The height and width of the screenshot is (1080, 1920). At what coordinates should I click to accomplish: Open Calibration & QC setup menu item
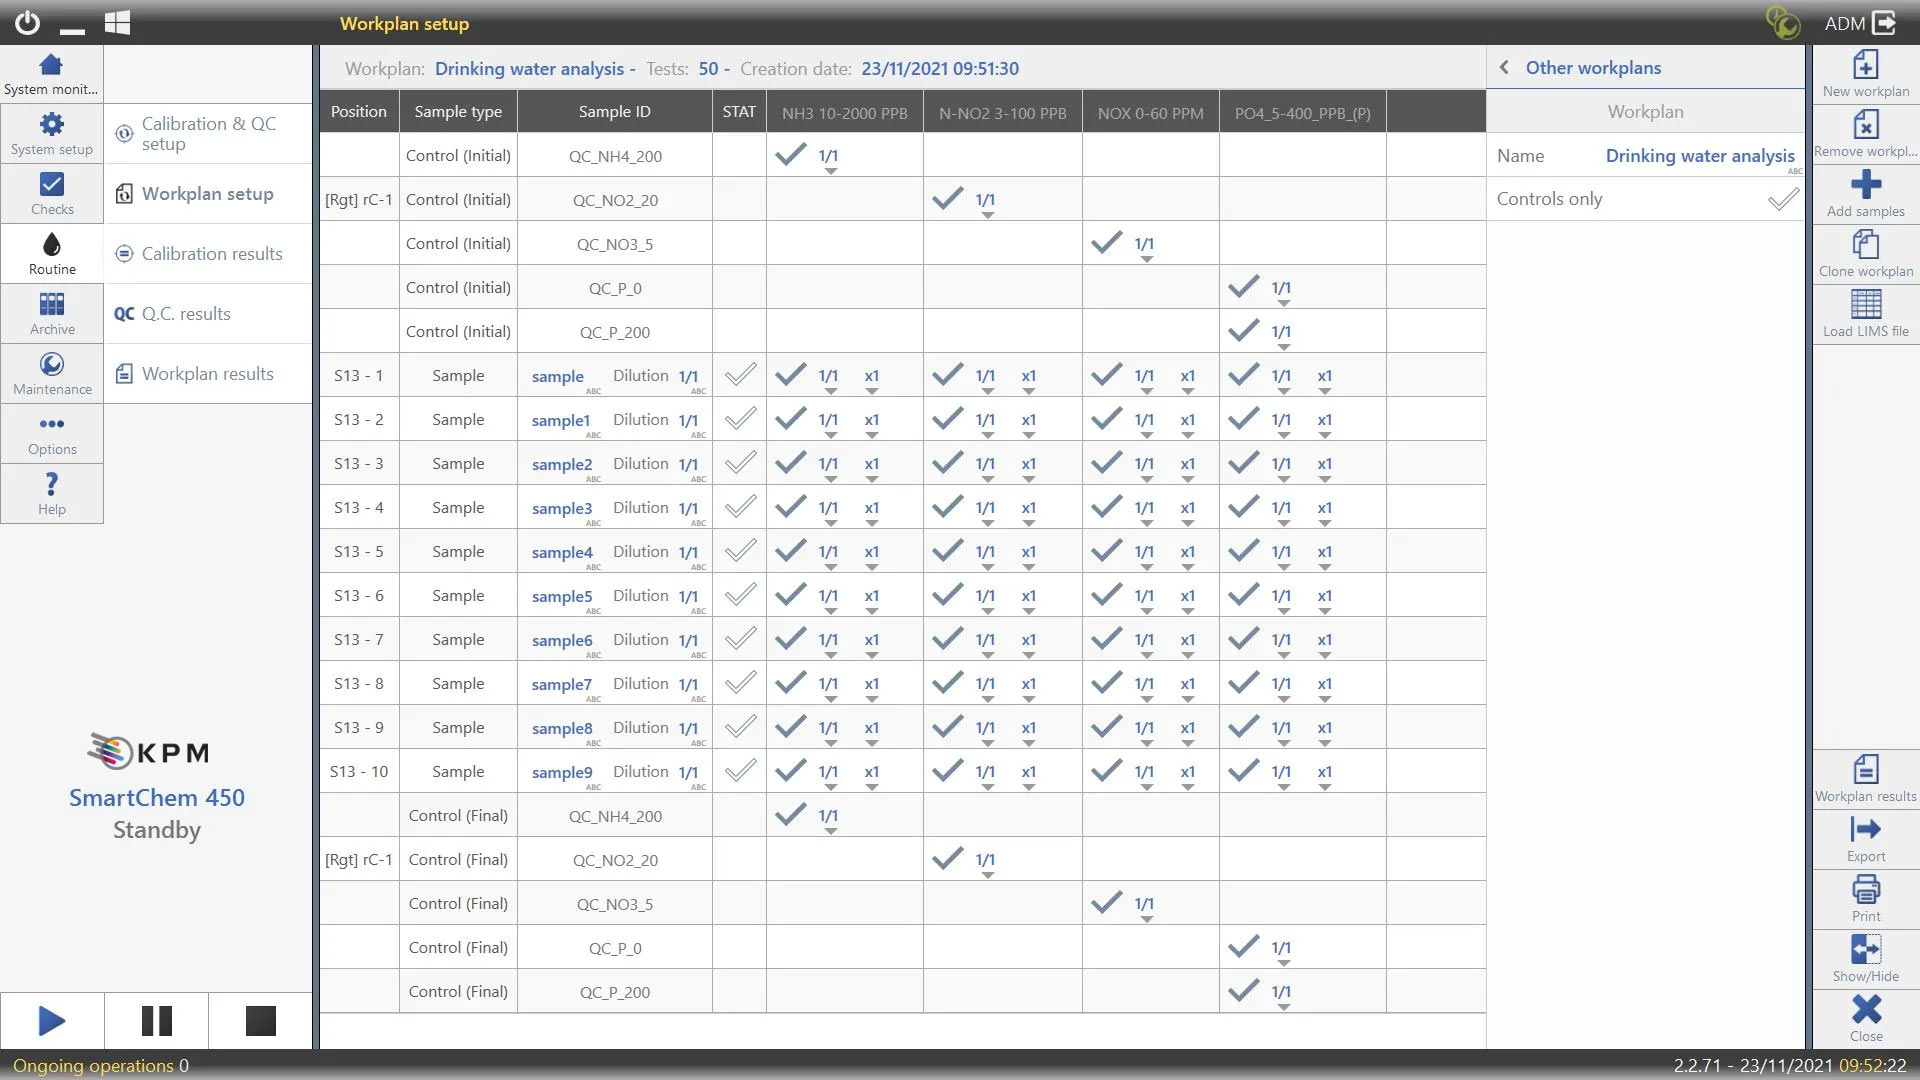coord(208,133)
